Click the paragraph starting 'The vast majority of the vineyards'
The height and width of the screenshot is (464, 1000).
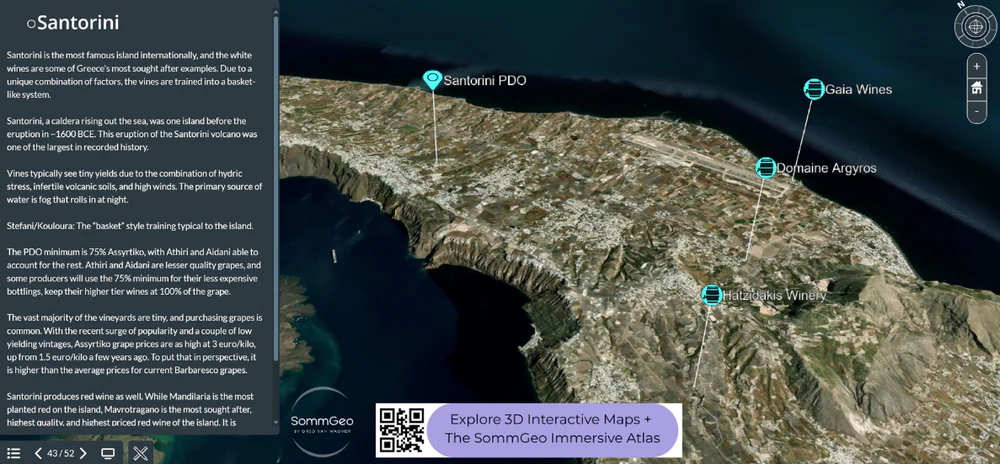(x=134, y=344)
